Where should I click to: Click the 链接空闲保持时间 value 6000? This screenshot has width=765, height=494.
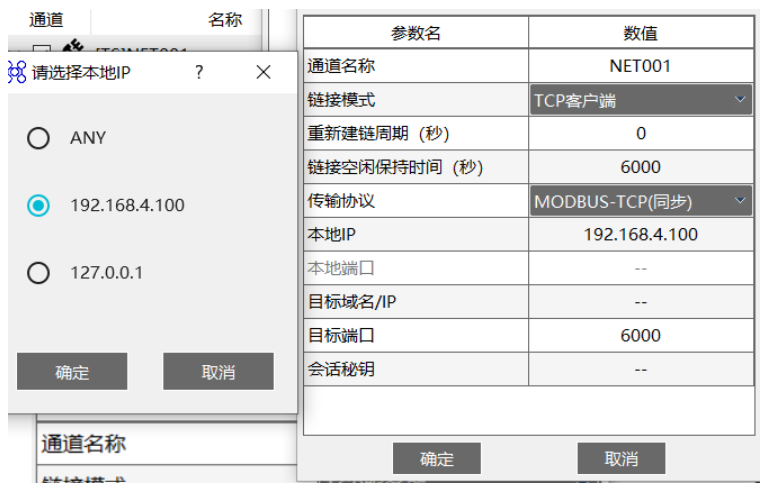click(641, 167)
